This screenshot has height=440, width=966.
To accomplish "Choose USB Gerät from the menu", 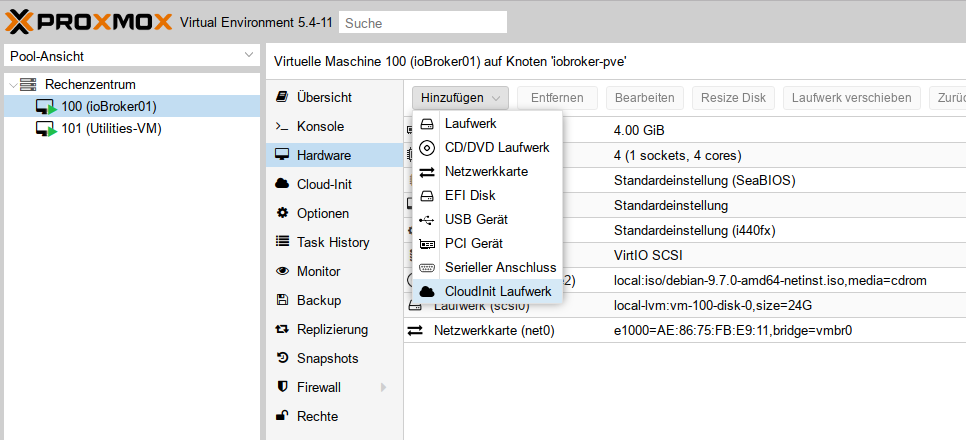I will point(487,220).
